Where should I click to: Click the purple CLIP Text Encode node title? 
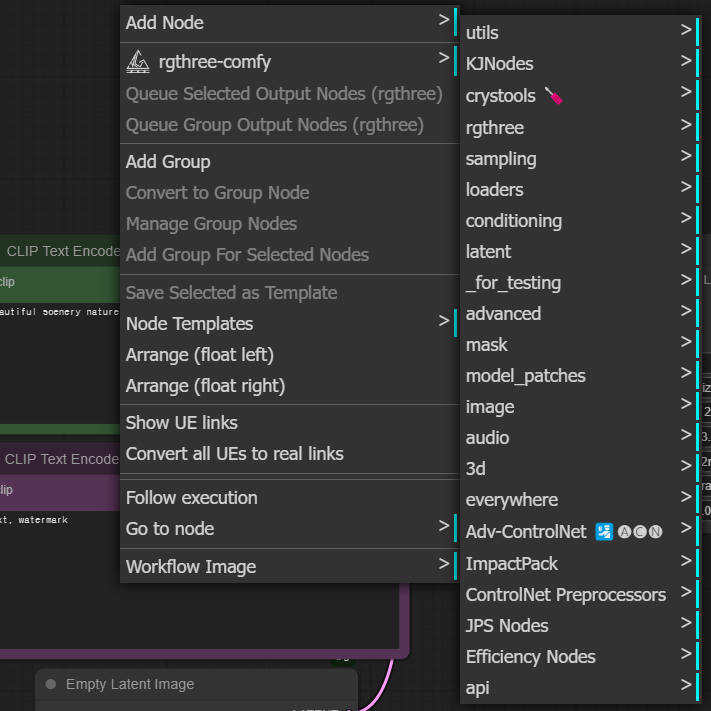[62, 459]
